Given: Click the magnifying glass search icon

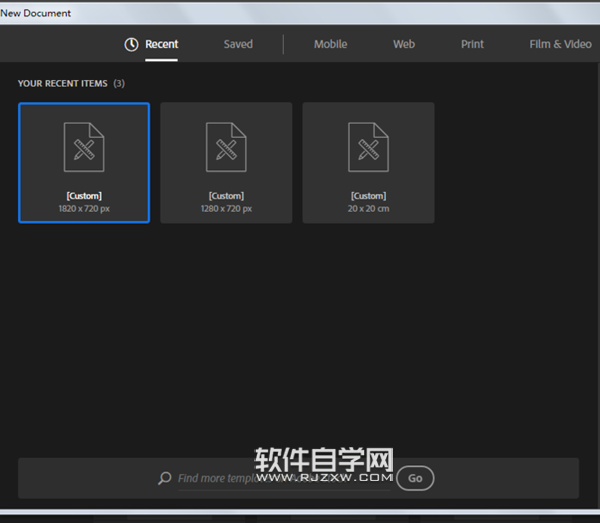Looking at the screenshot, I should (165, 478).
